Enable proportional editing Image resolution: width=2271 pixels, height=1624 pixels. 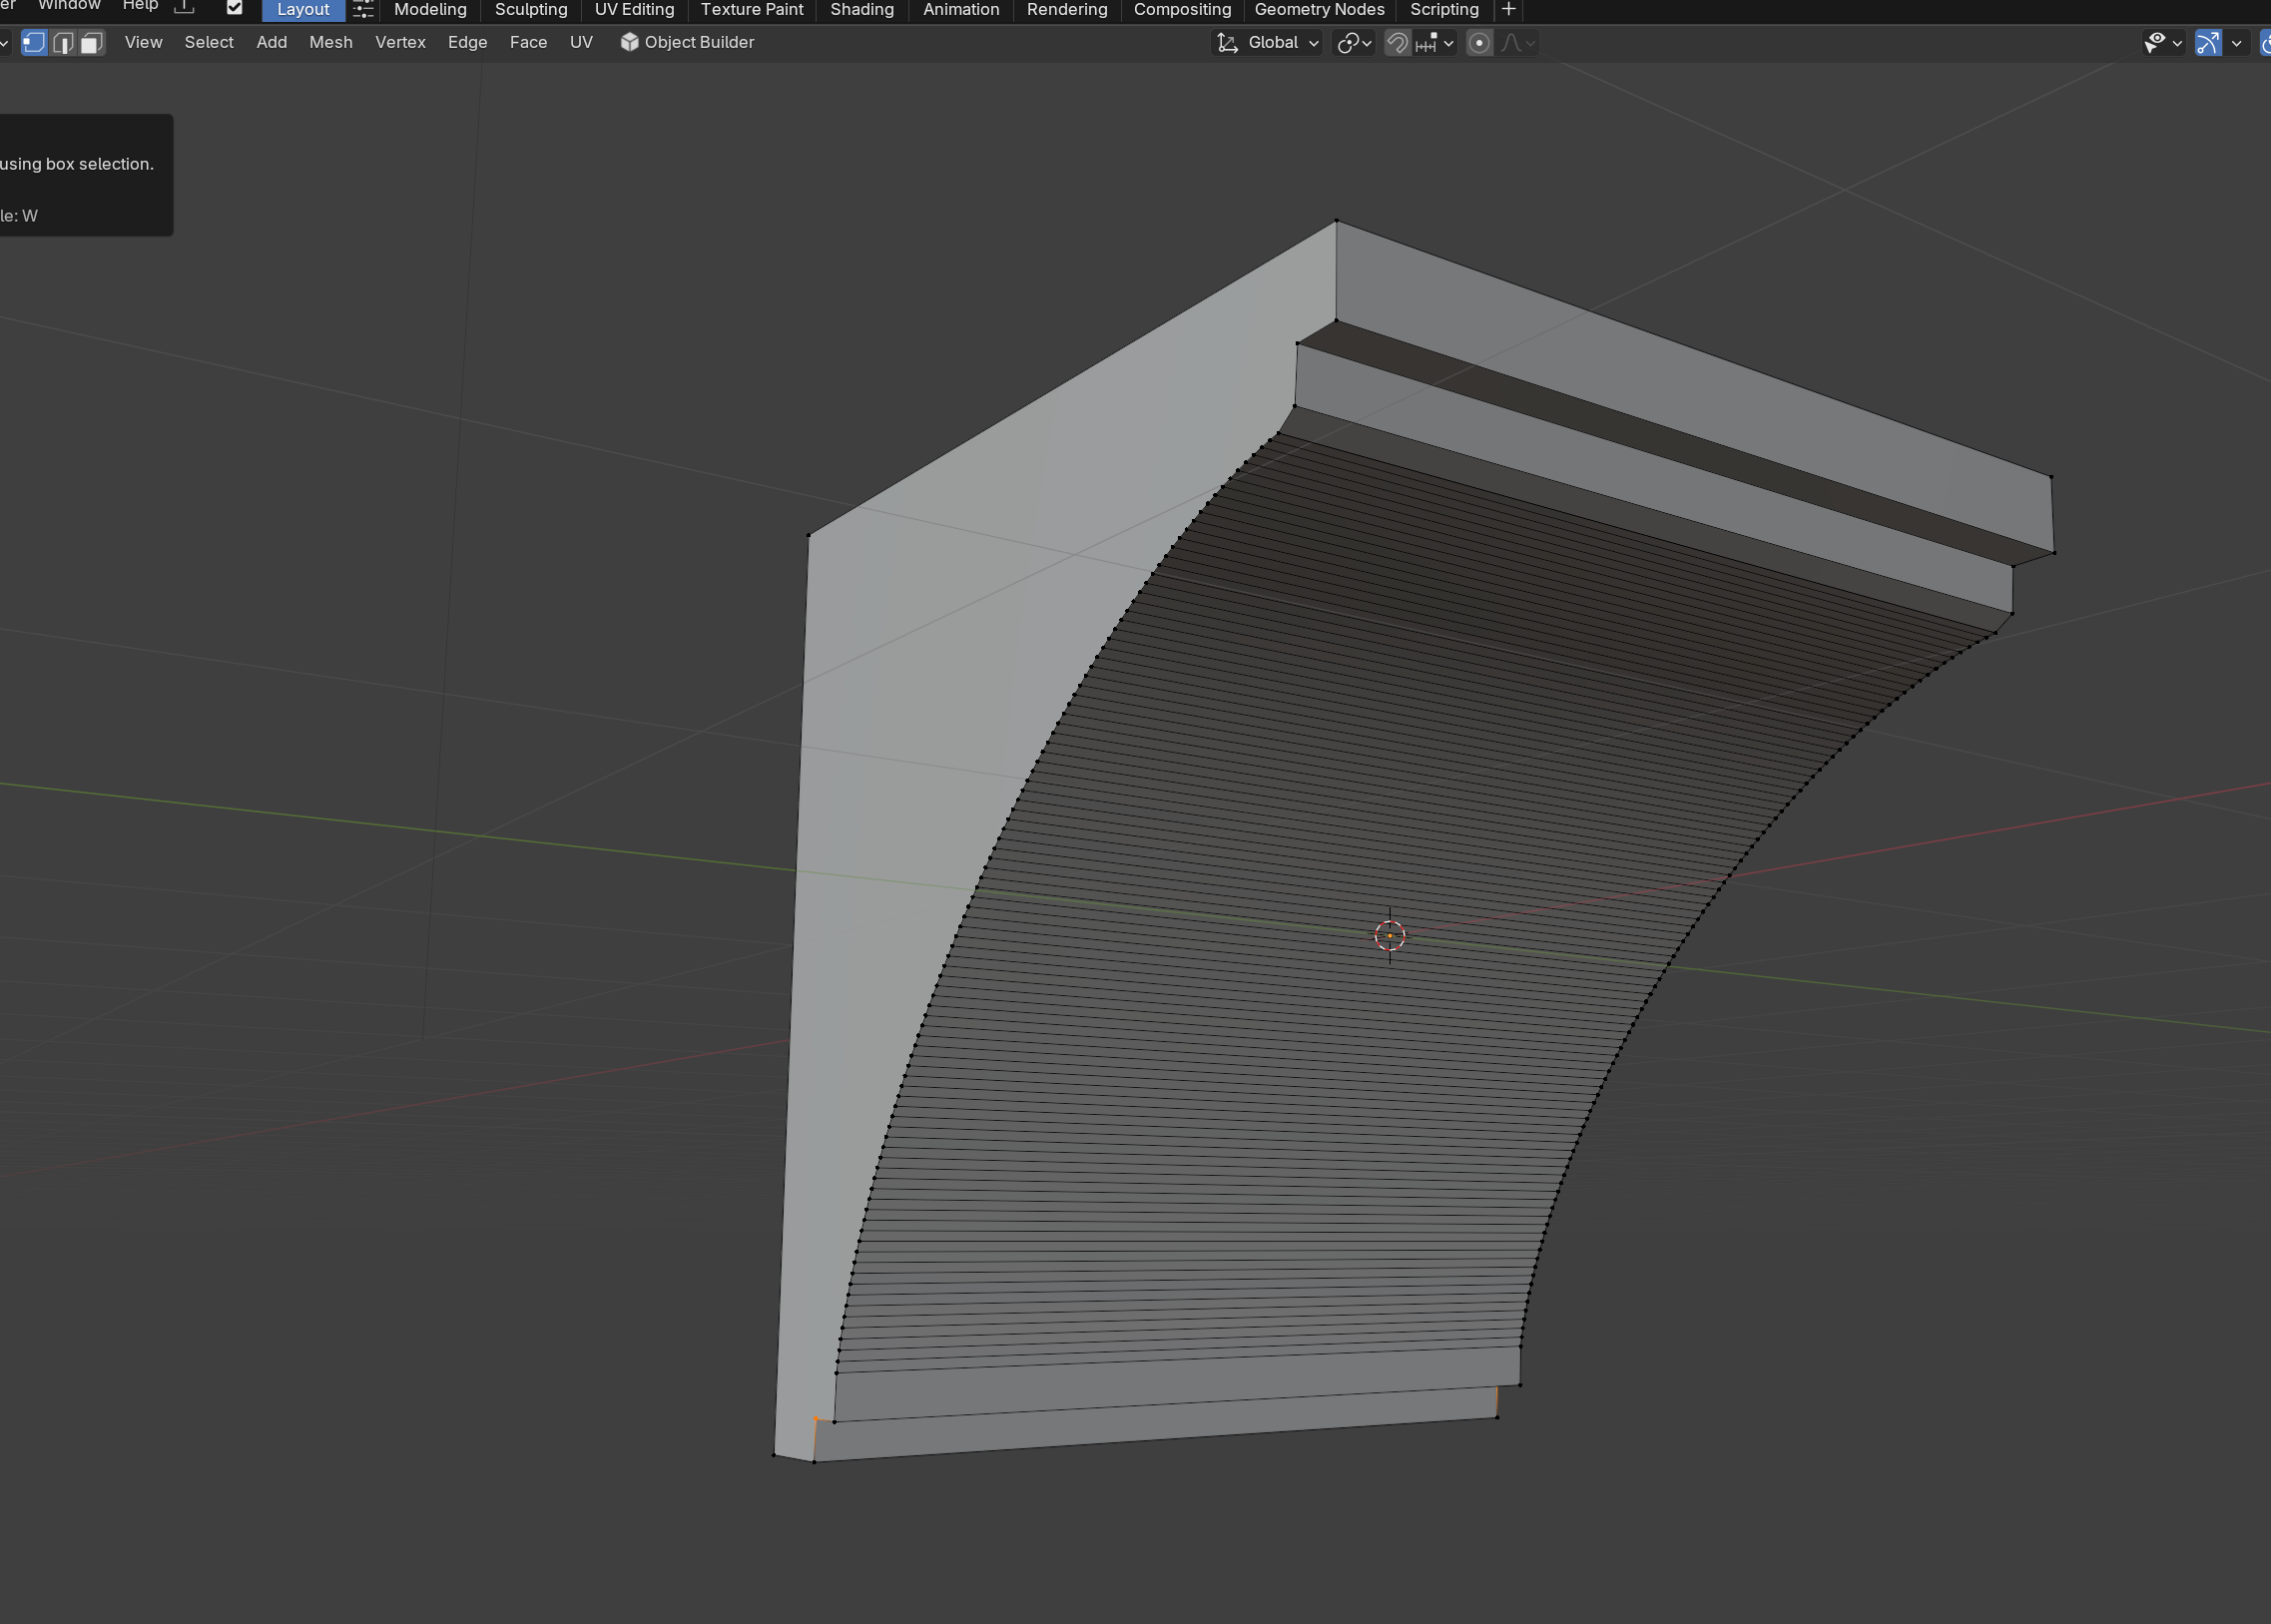pos(1479,42)
